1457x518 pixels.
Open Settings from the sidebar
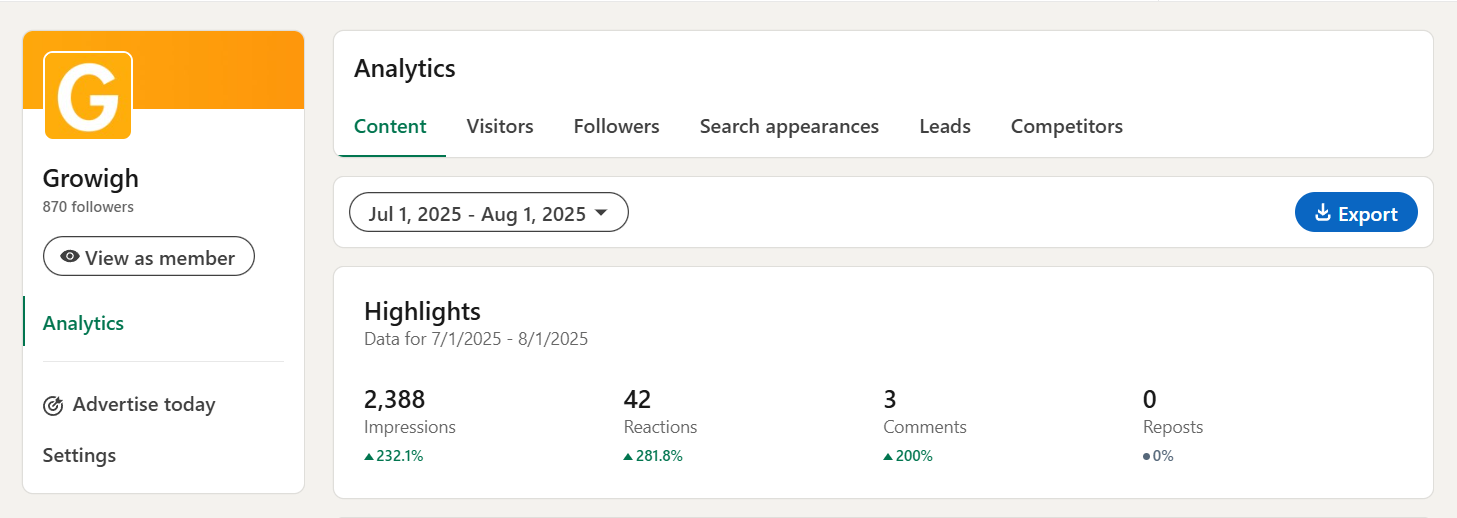tap(79, 455)
